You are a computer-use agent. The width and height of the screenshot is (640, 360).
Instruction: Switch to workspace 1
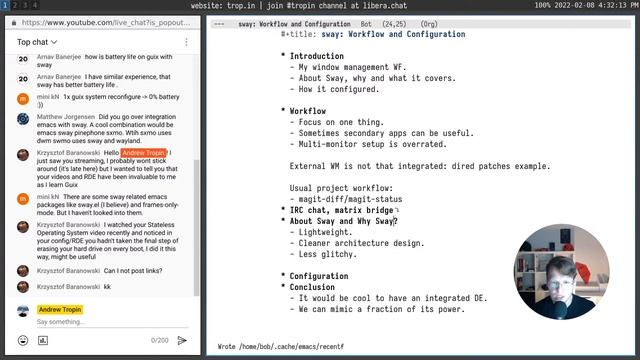(x=5, y=5)
